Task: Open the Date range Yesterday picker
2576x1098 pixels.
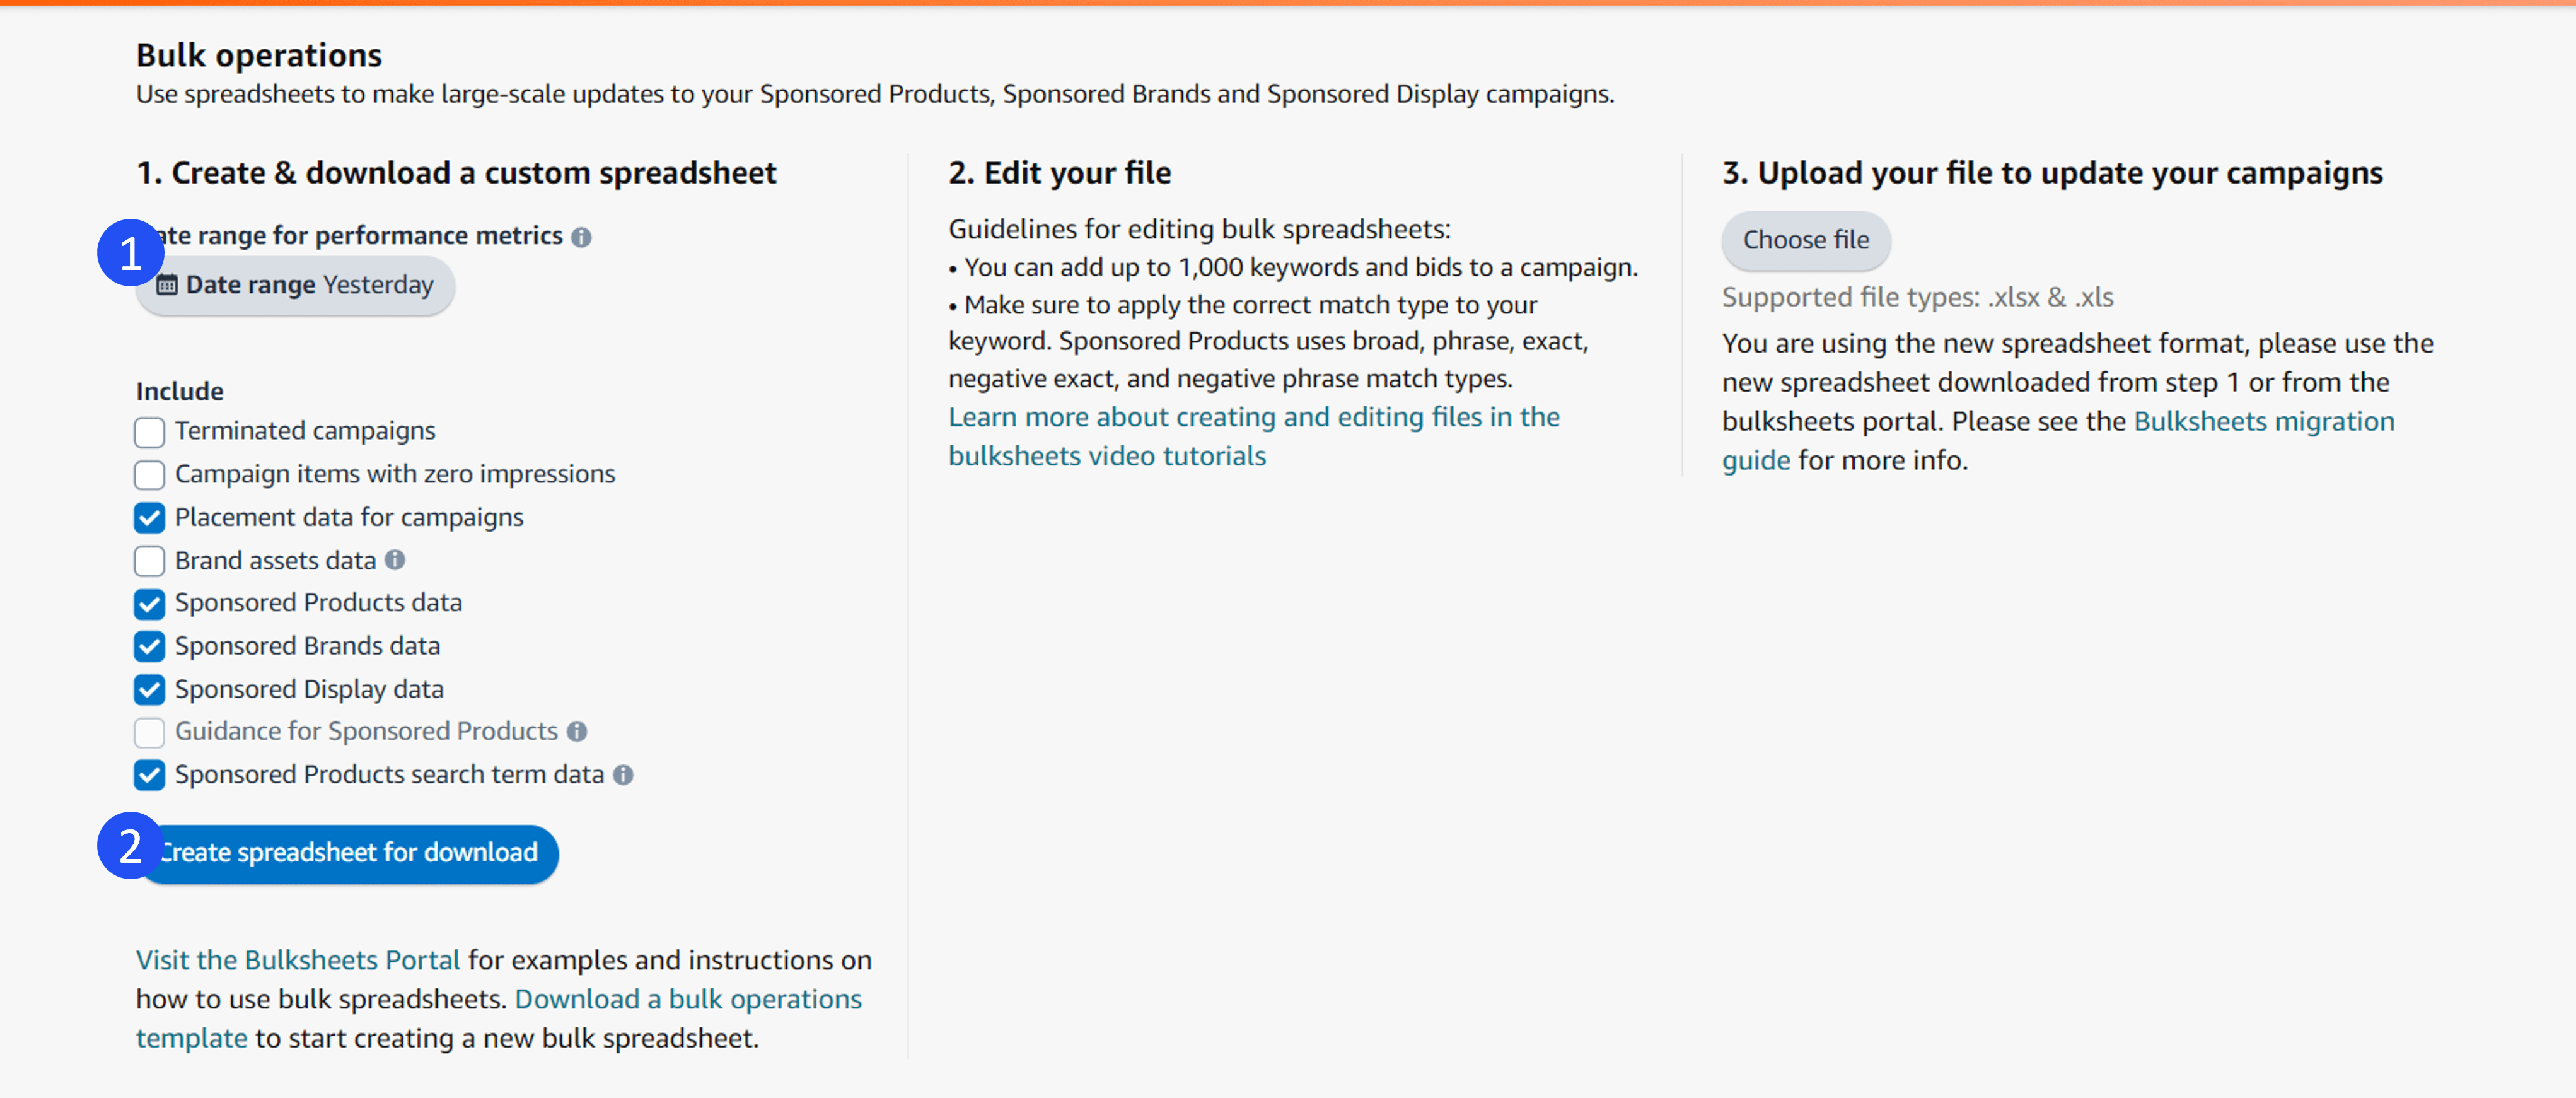Action: tap(310, 285)
